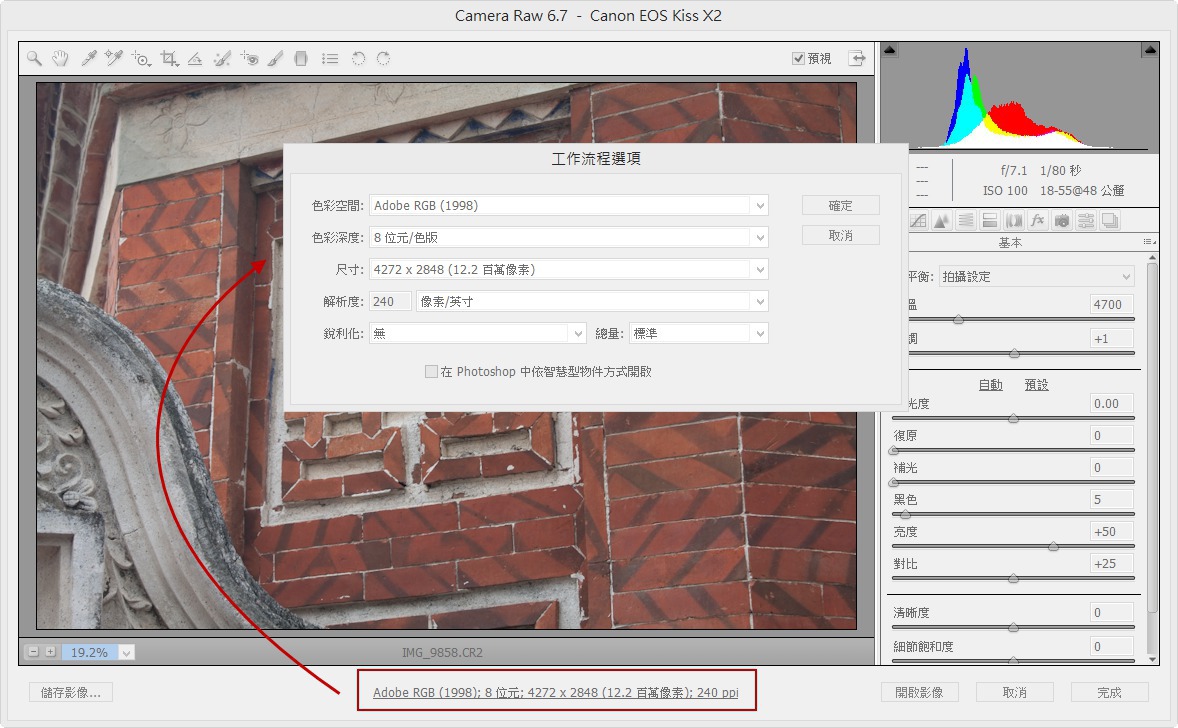Screen dimensions: 1178x728
Task: Select the Crop tool
Action: [169, 58]
